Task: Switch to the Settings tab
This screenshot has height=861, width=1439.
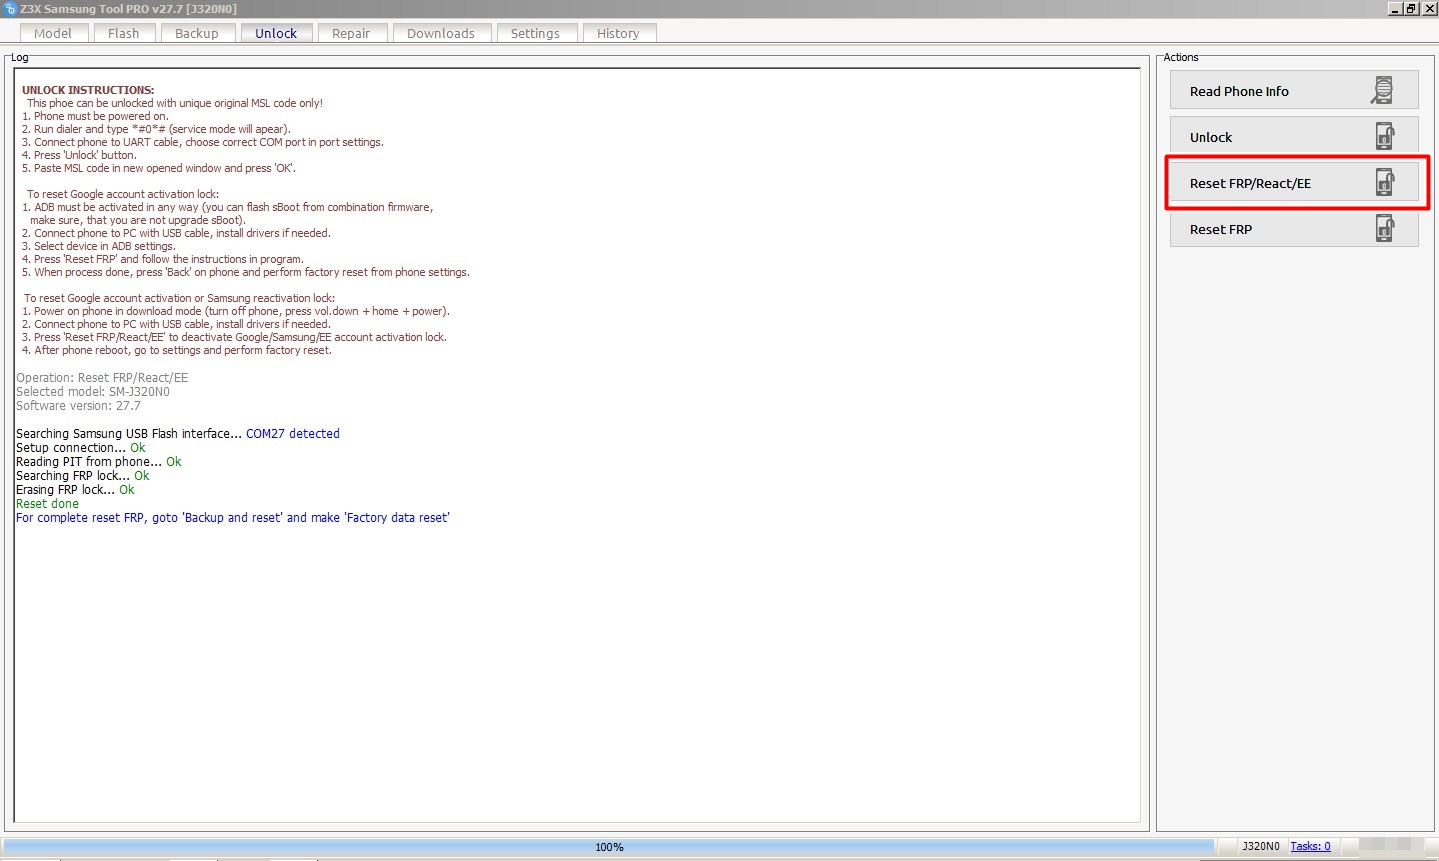Action: point(535,33)
